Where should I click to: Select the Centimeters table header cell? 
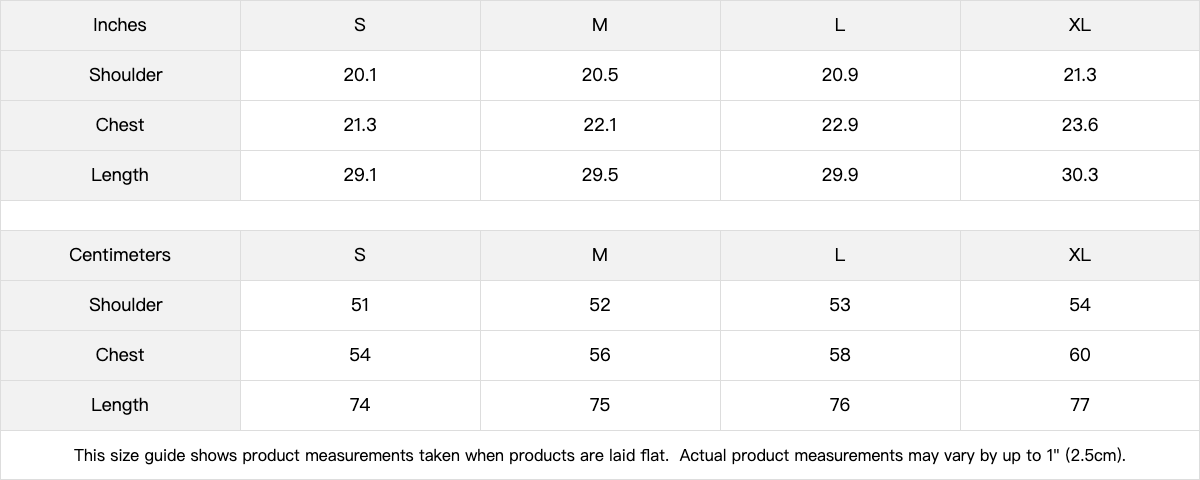pos(120,255)
